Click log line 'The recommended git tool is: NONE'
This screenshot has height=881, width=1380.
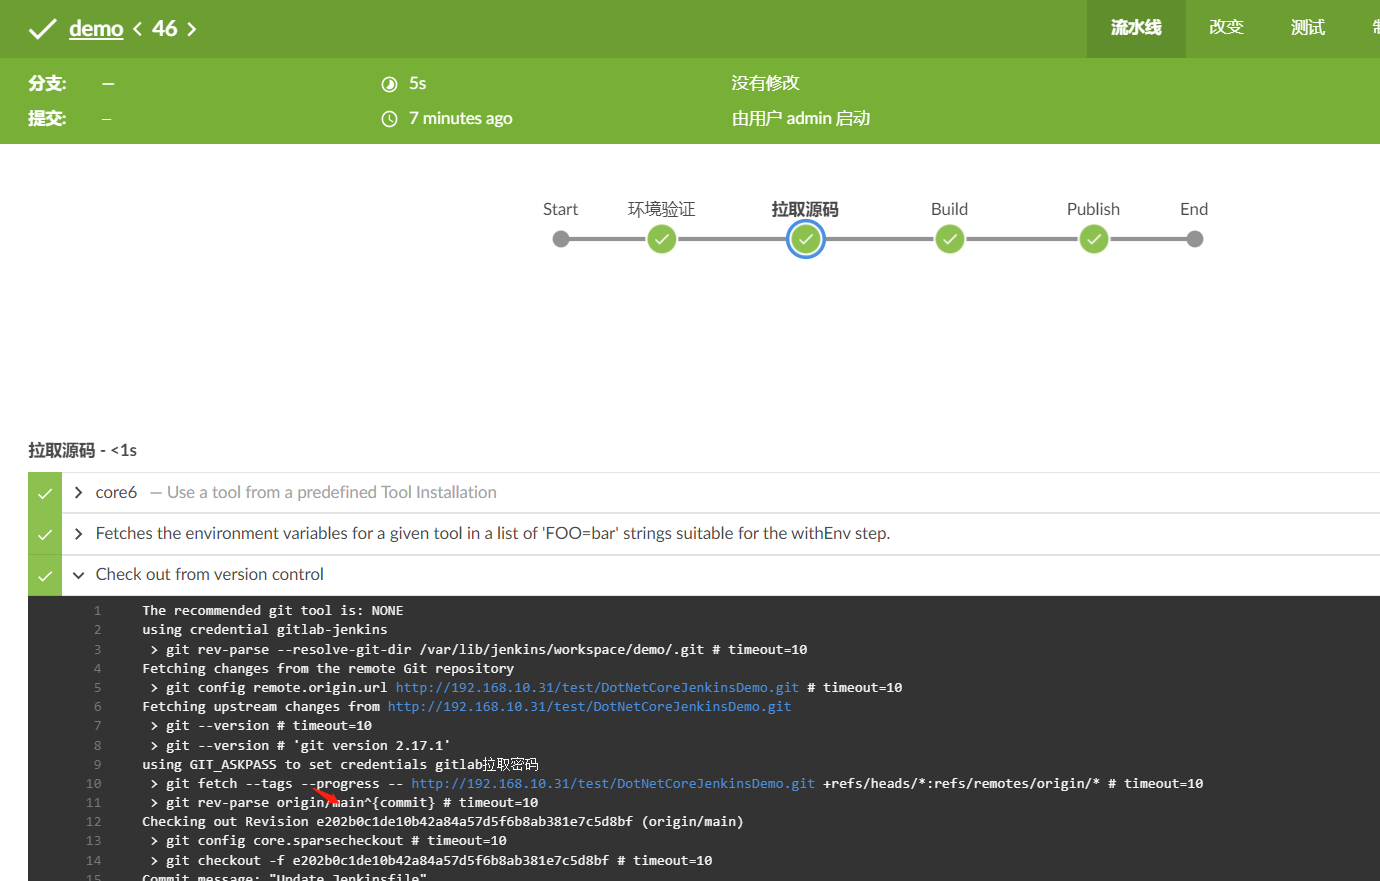coord(272,611)
